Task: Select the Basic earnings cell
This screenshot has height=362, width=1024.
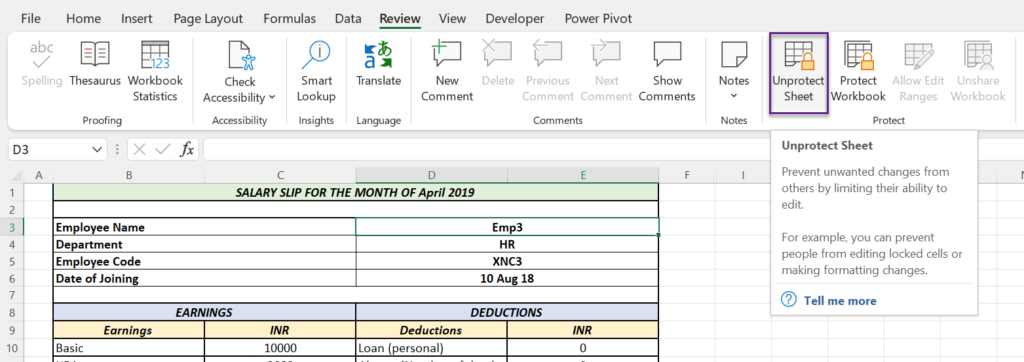Action: [x=129, y=347]
